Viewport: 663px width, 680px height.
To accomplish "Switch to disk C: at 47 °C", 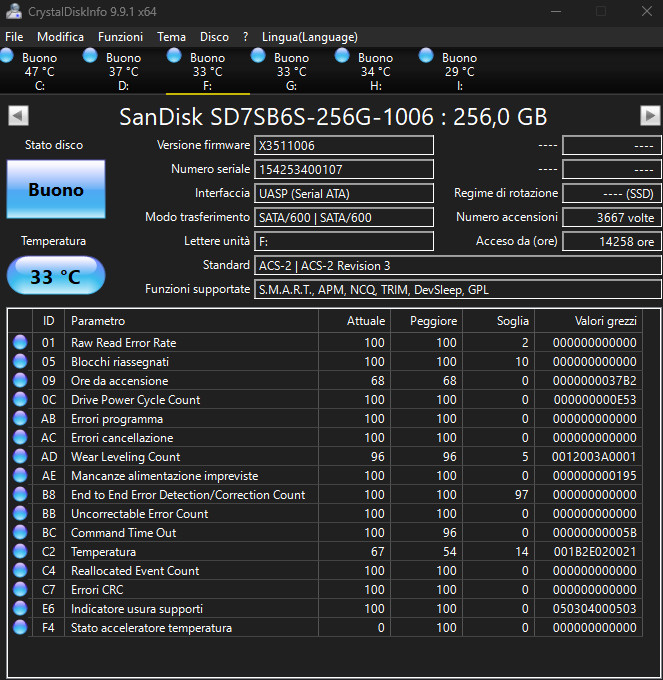I will (40, 71).
